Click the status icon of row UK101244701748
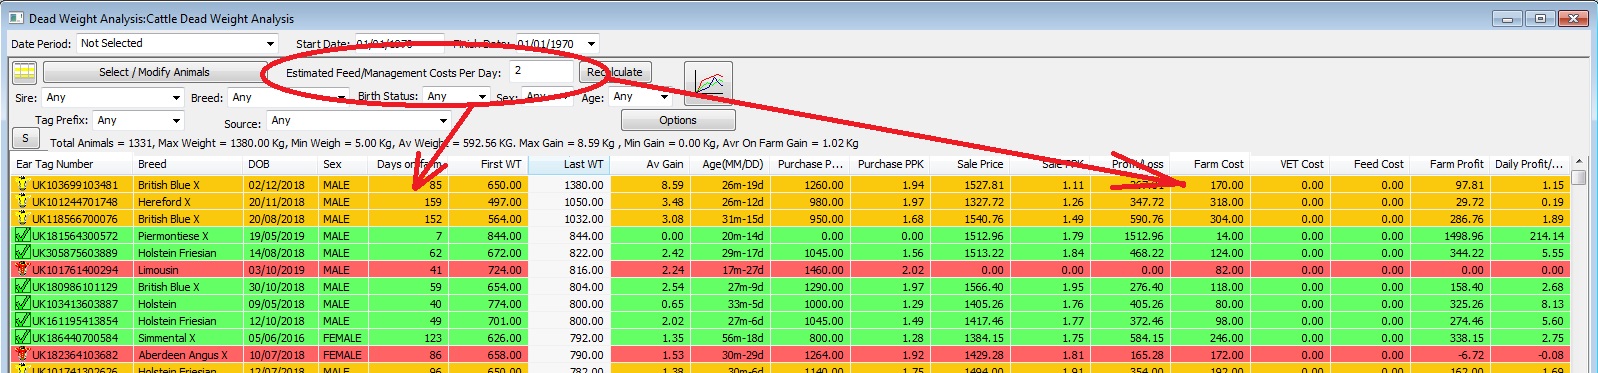 tap(22, 202)
